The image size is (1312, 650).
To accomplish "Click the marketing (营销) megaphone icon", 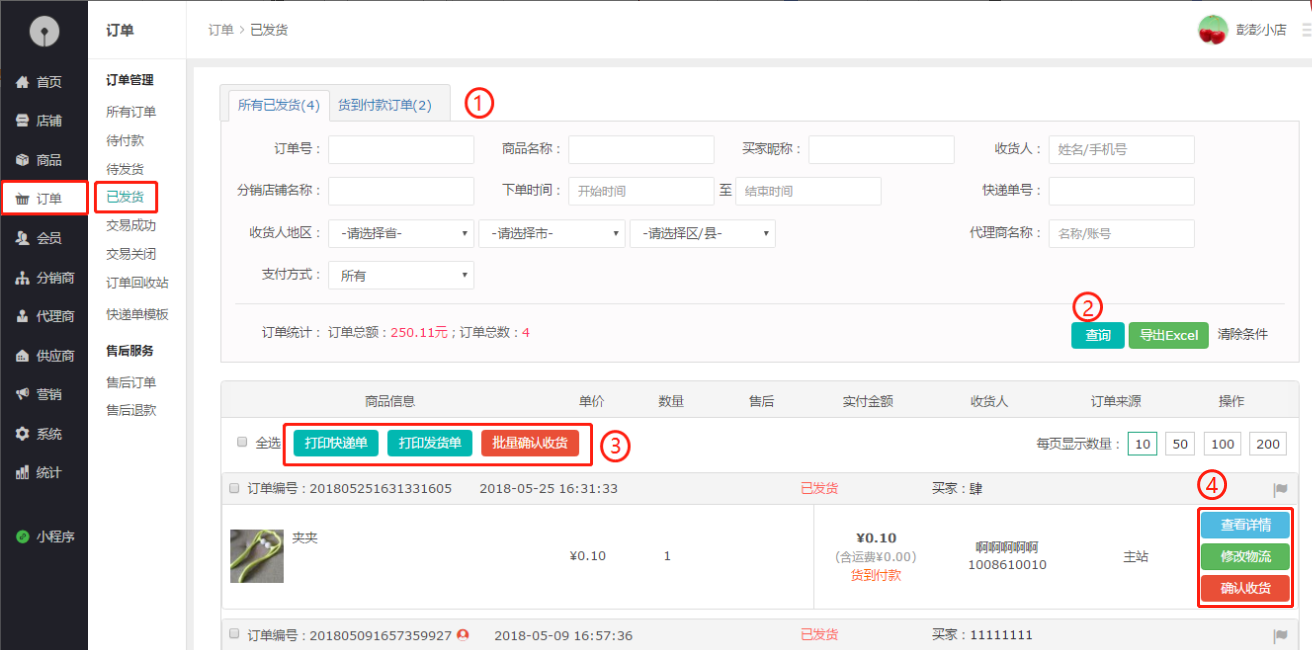I will coord(22,394).
